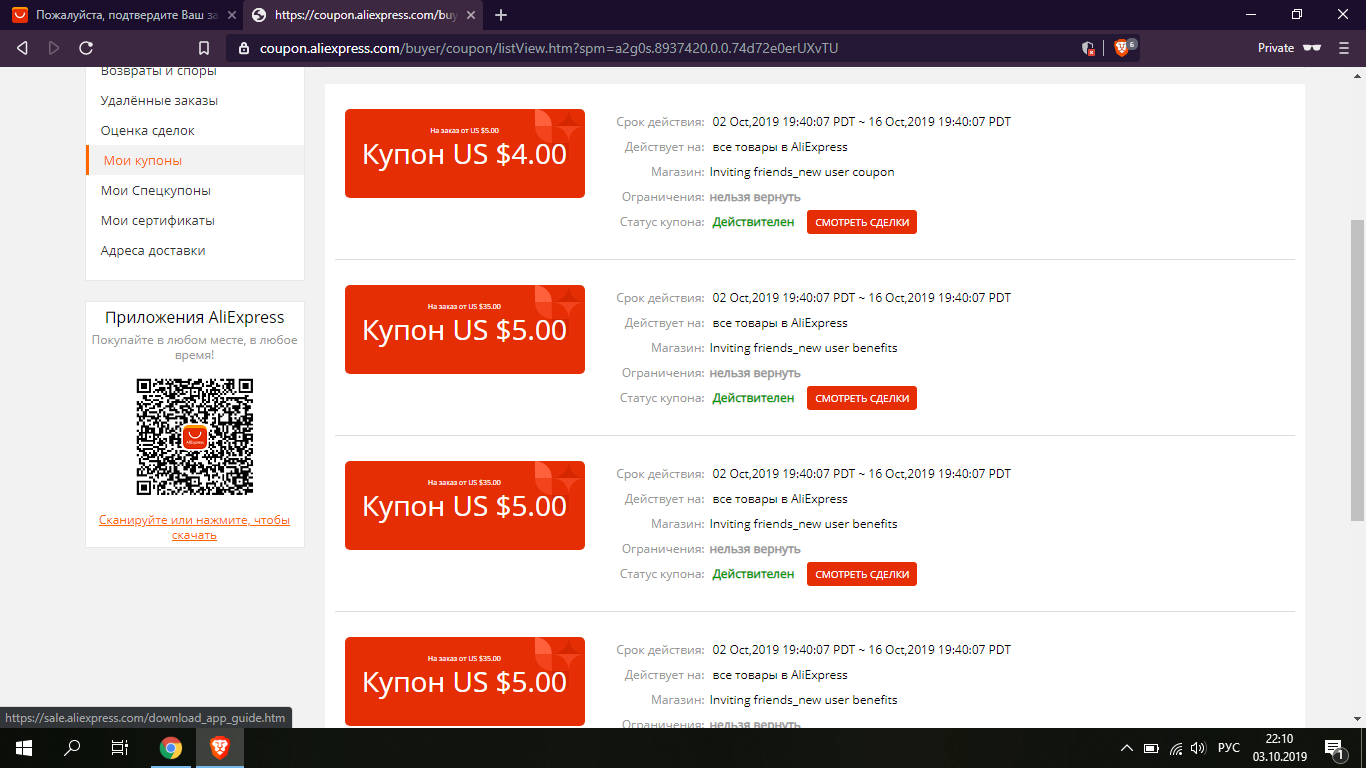The width and height of the screenshot is (1366, 768).
Task: Open the Windows Start menu
Action: 23,748
